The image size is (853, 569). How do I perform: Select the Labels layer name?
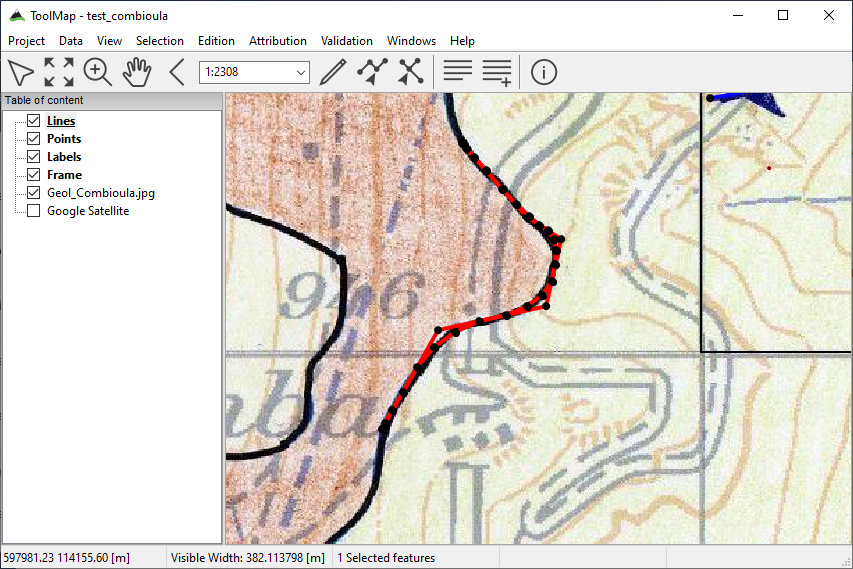coord(64,157)
